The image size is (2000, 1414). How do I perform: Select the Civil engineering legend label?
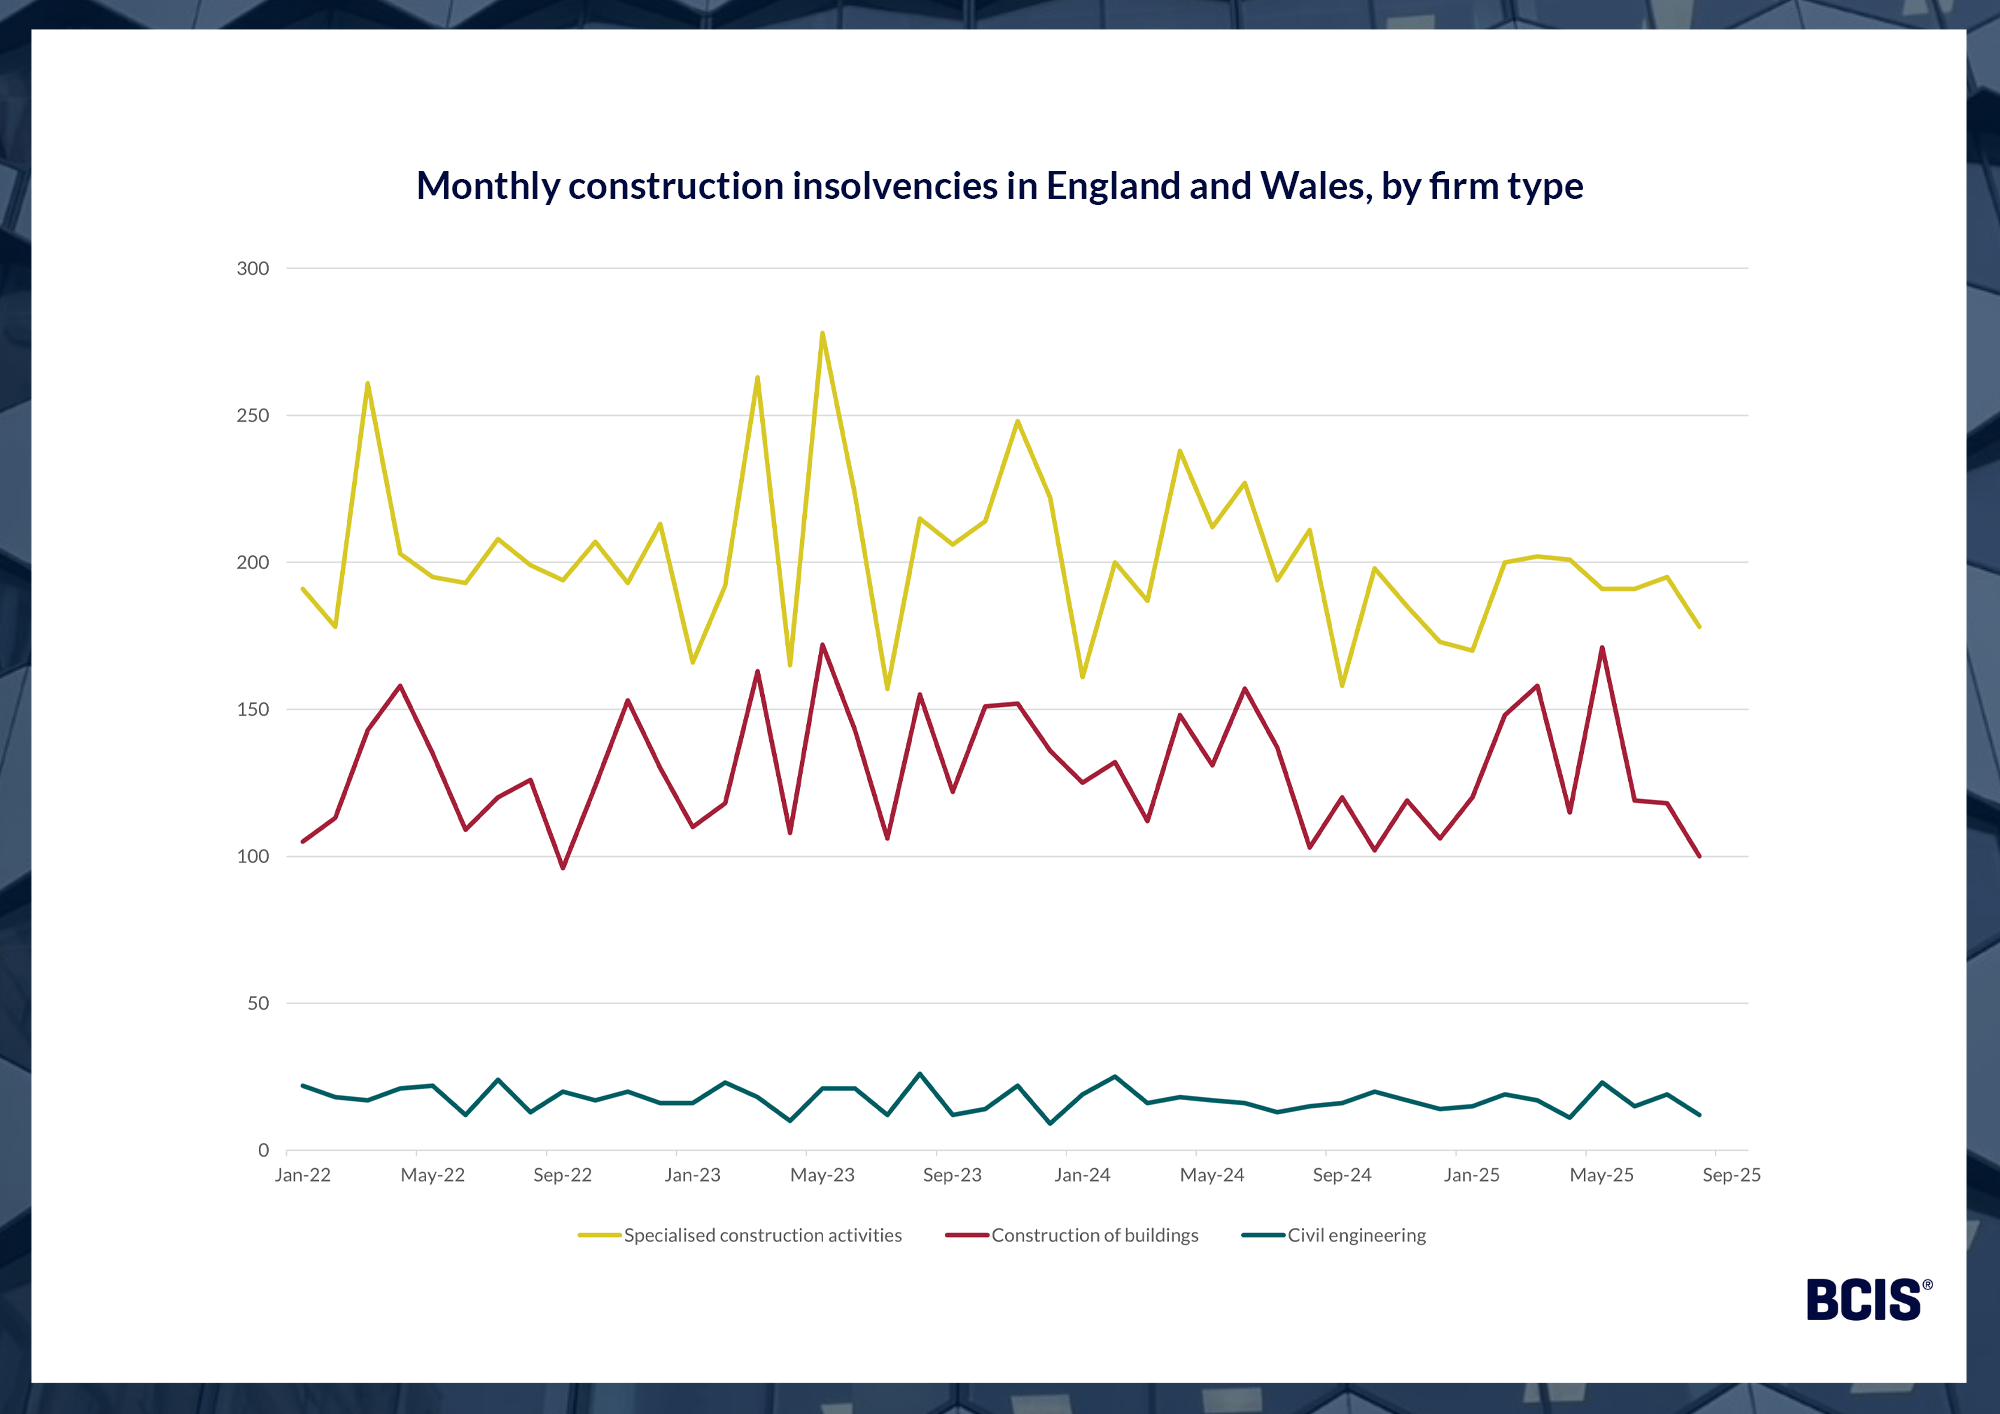(x=1356, y=1235)
